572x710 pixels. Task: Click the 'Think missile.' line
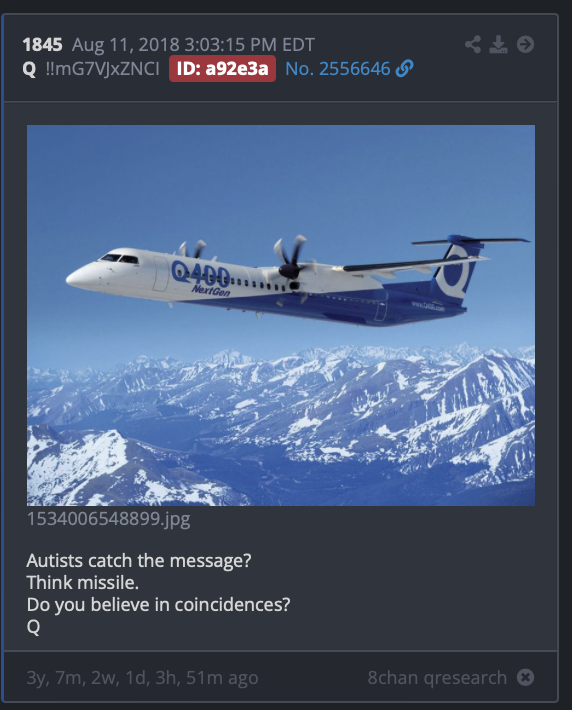(83, 582)
